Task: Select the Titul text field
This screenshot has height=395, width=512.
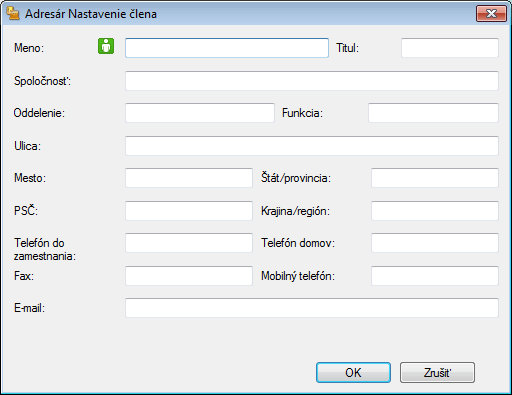Action: click(450, 48)
